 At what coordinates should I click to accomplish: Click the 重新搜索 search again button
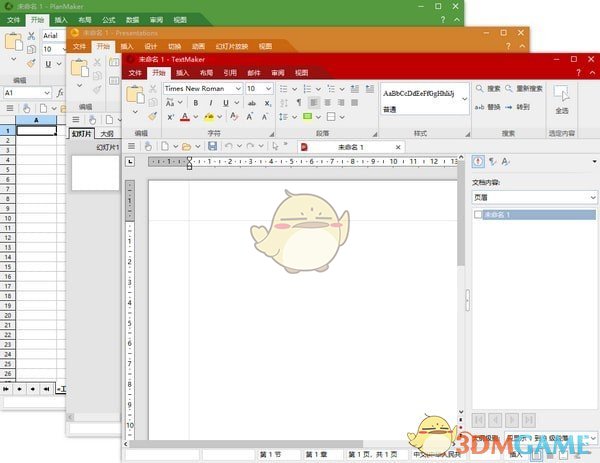[x=523, y=89]
